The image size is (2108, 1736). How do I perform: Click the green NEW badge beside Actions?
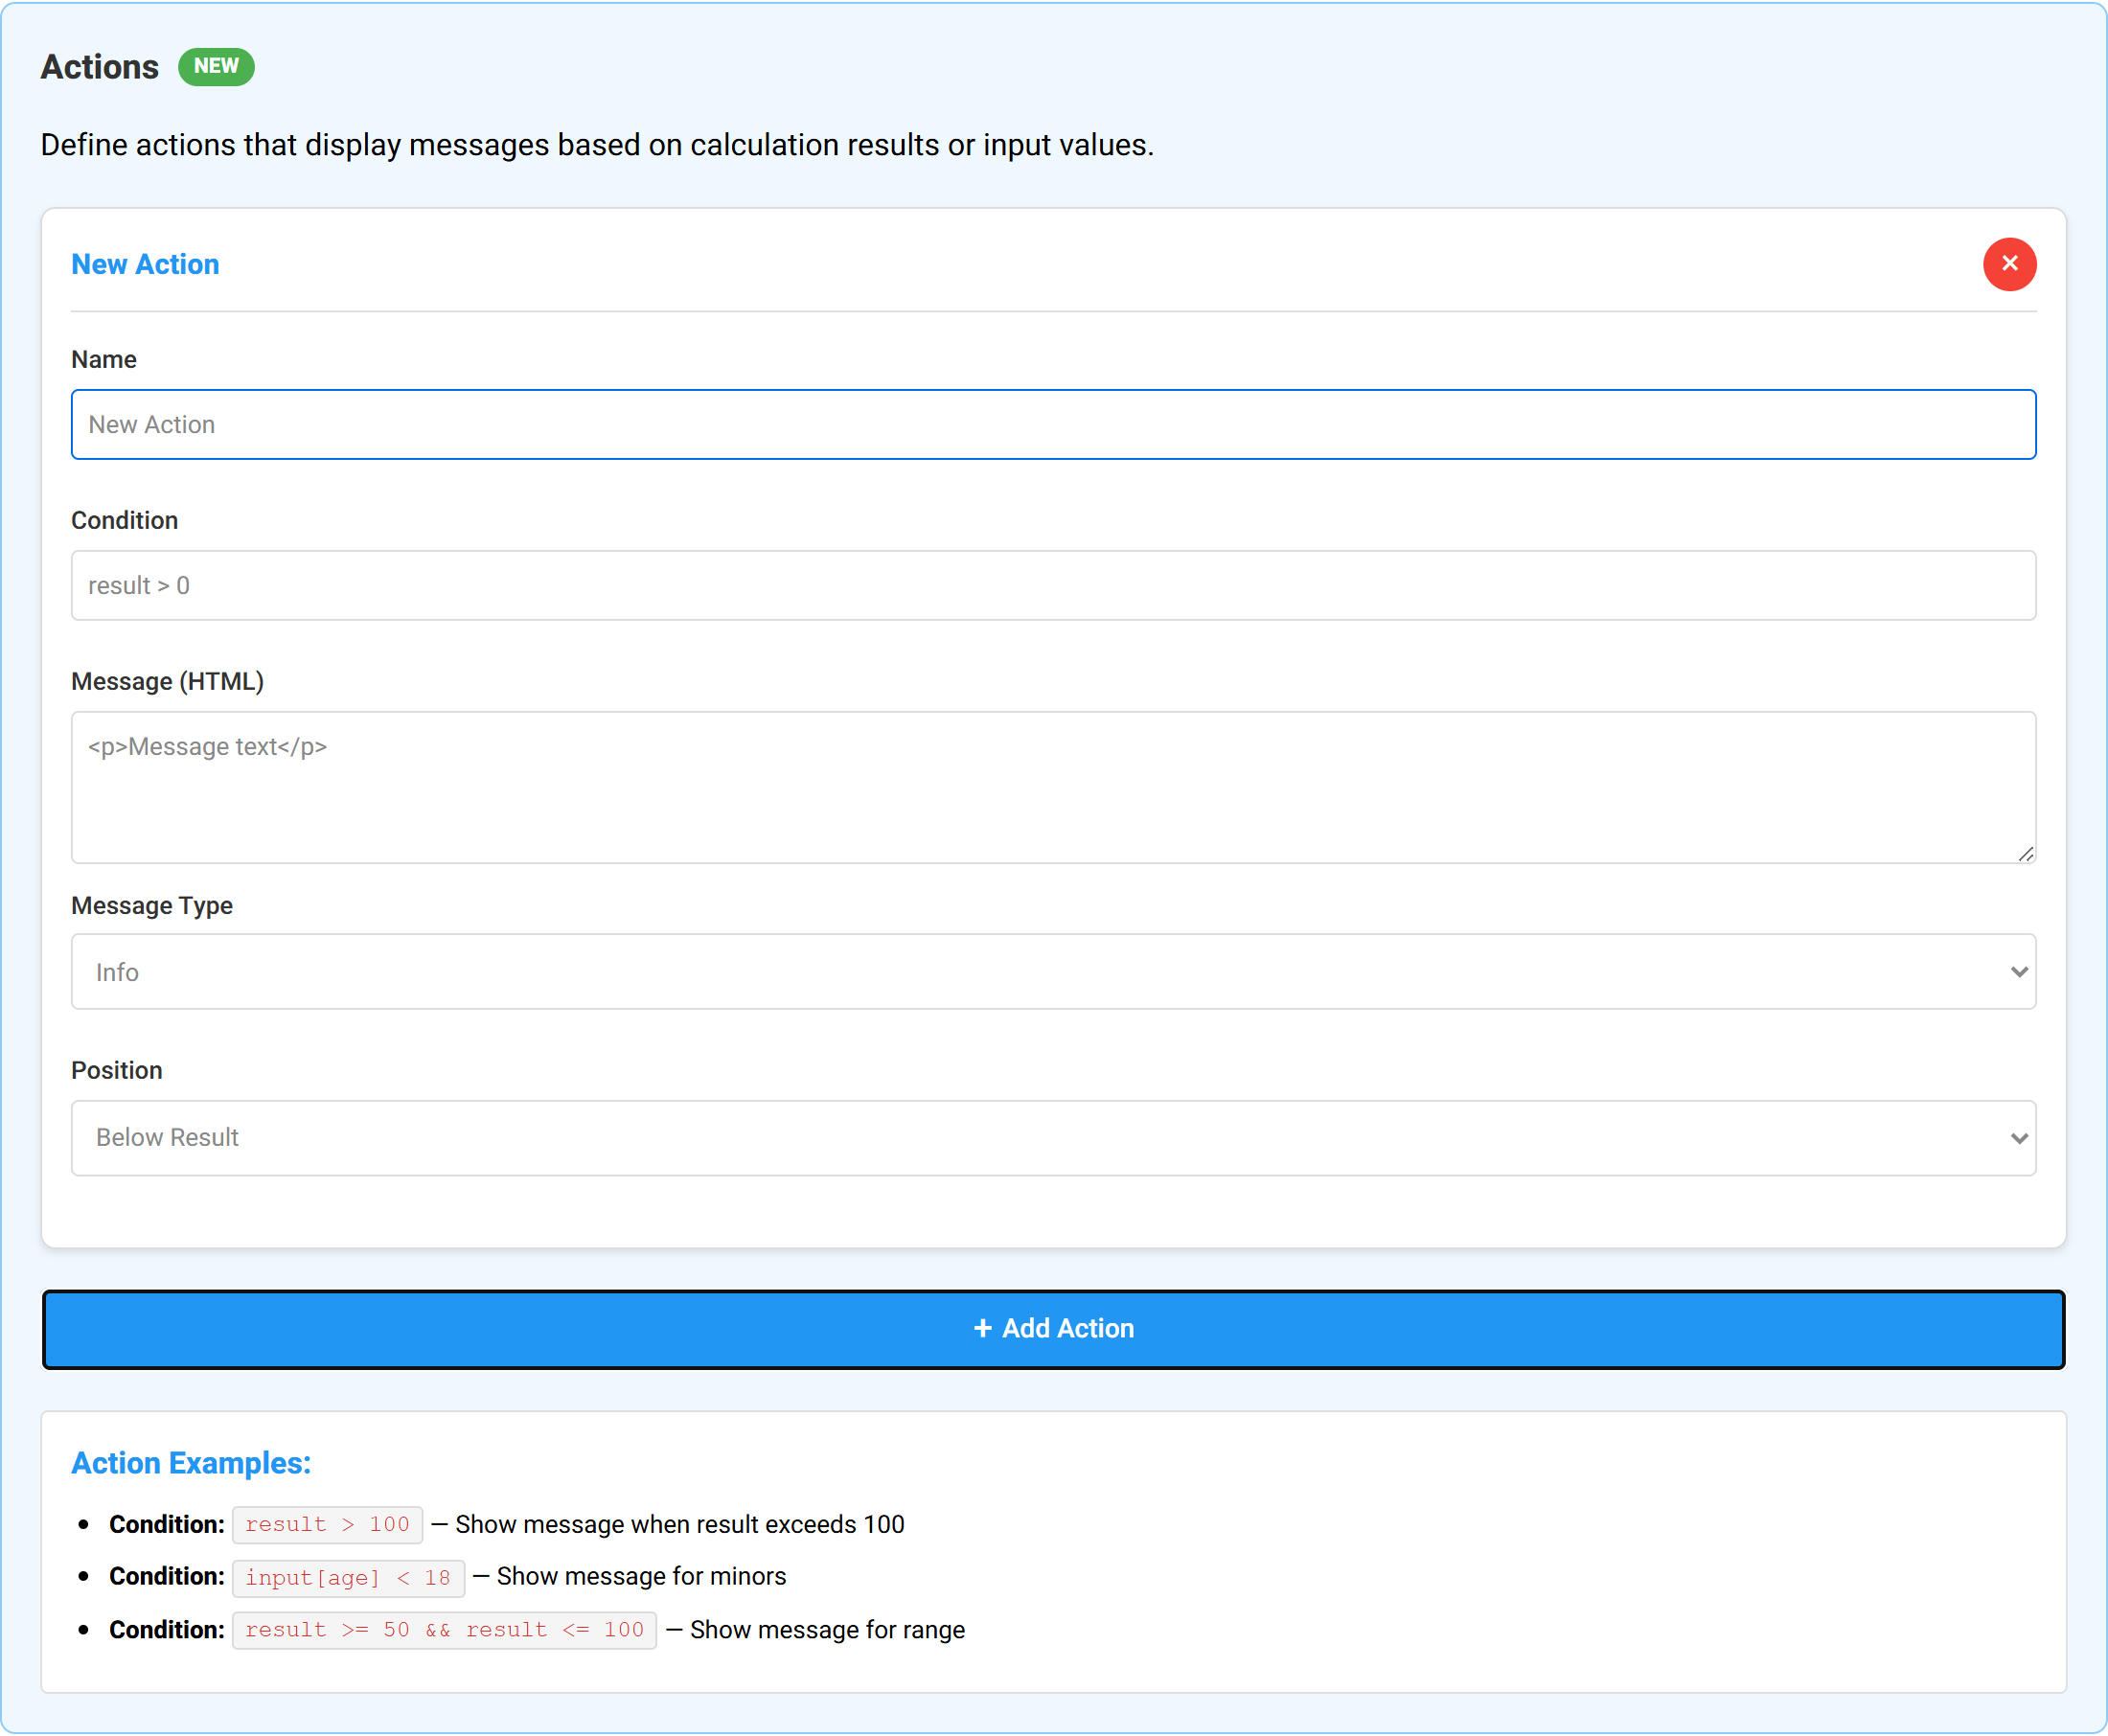point(216,66)
